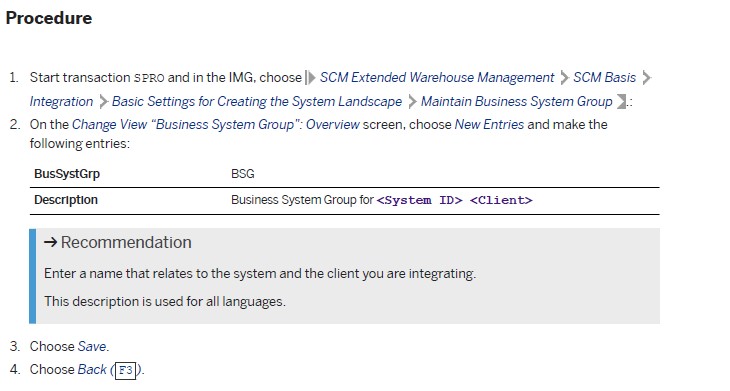This screenshot has height=391, width=730.
Task: Click Maintain Business System Group entry
Action: (516, 102)
